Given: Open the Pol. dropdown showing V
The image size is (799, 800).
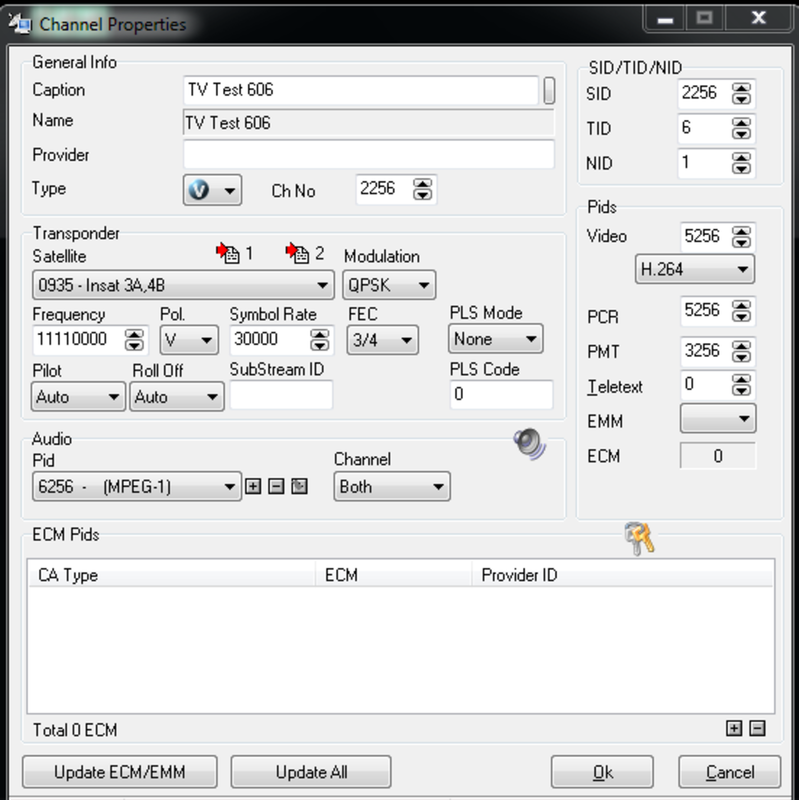Looking at the screenshot, I should pos(189,340).
